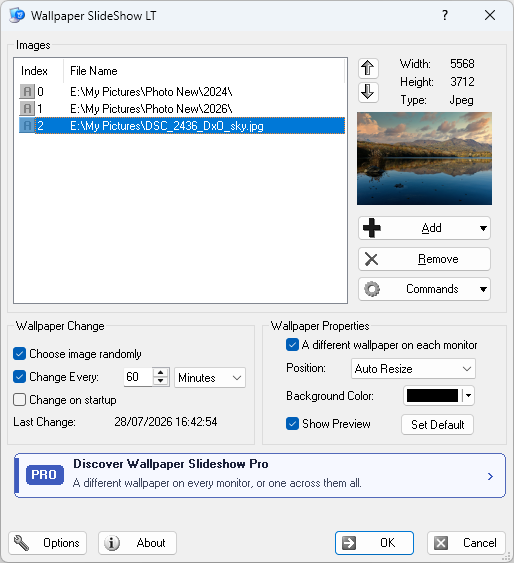Enable Change on startup checkbox
Screen dimensions: 514x563
19,400
